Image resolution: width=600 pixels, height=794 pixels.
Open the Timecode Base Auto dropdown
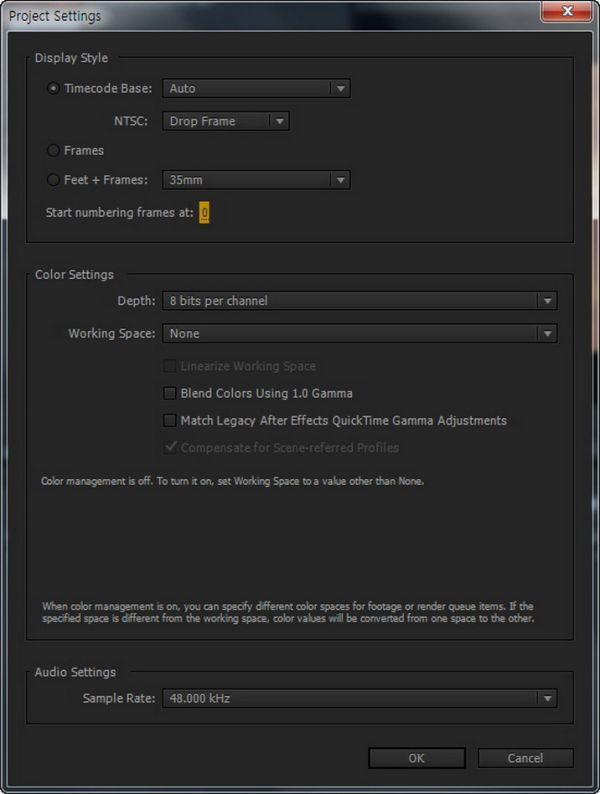256,89
